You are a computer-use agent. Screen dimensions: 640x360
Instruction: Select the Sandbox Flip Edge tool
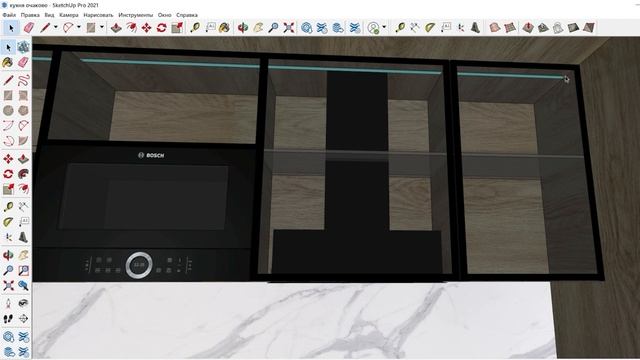click(588, 28)
